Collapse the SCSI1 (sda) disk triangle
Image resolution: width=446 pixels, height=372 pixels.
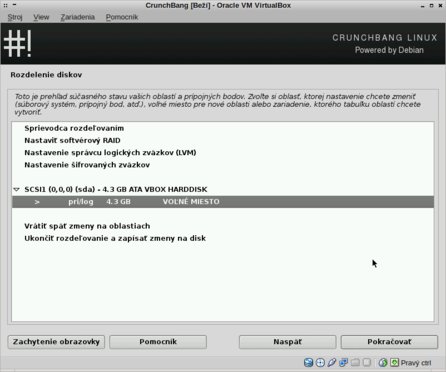click(x=16, y=189)
